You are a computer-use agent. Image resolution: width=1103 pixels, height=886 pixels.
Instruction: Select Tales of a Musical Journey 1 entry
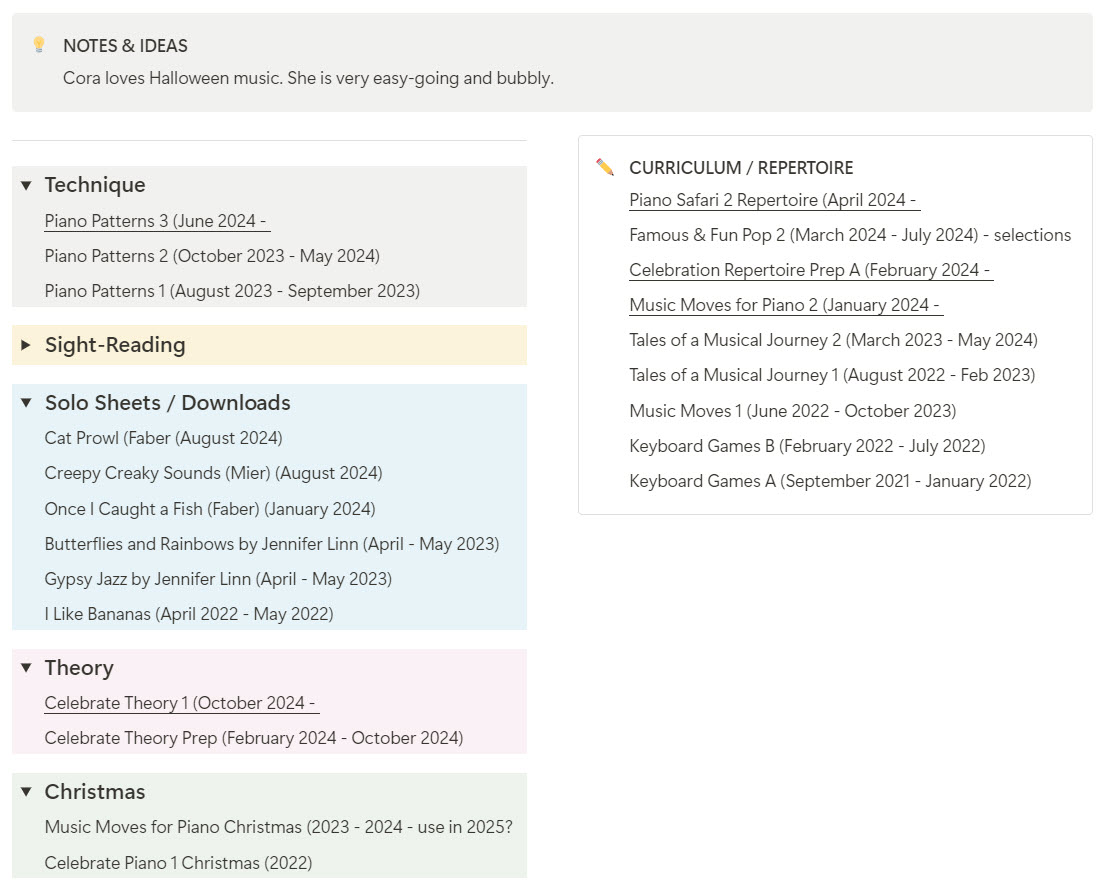832,375
